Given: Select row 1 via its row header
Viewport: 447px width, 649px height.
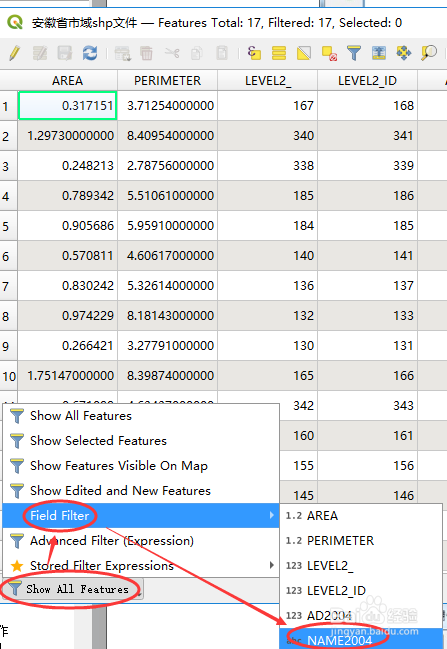Looking at the screenshot, I should (8, 106).
